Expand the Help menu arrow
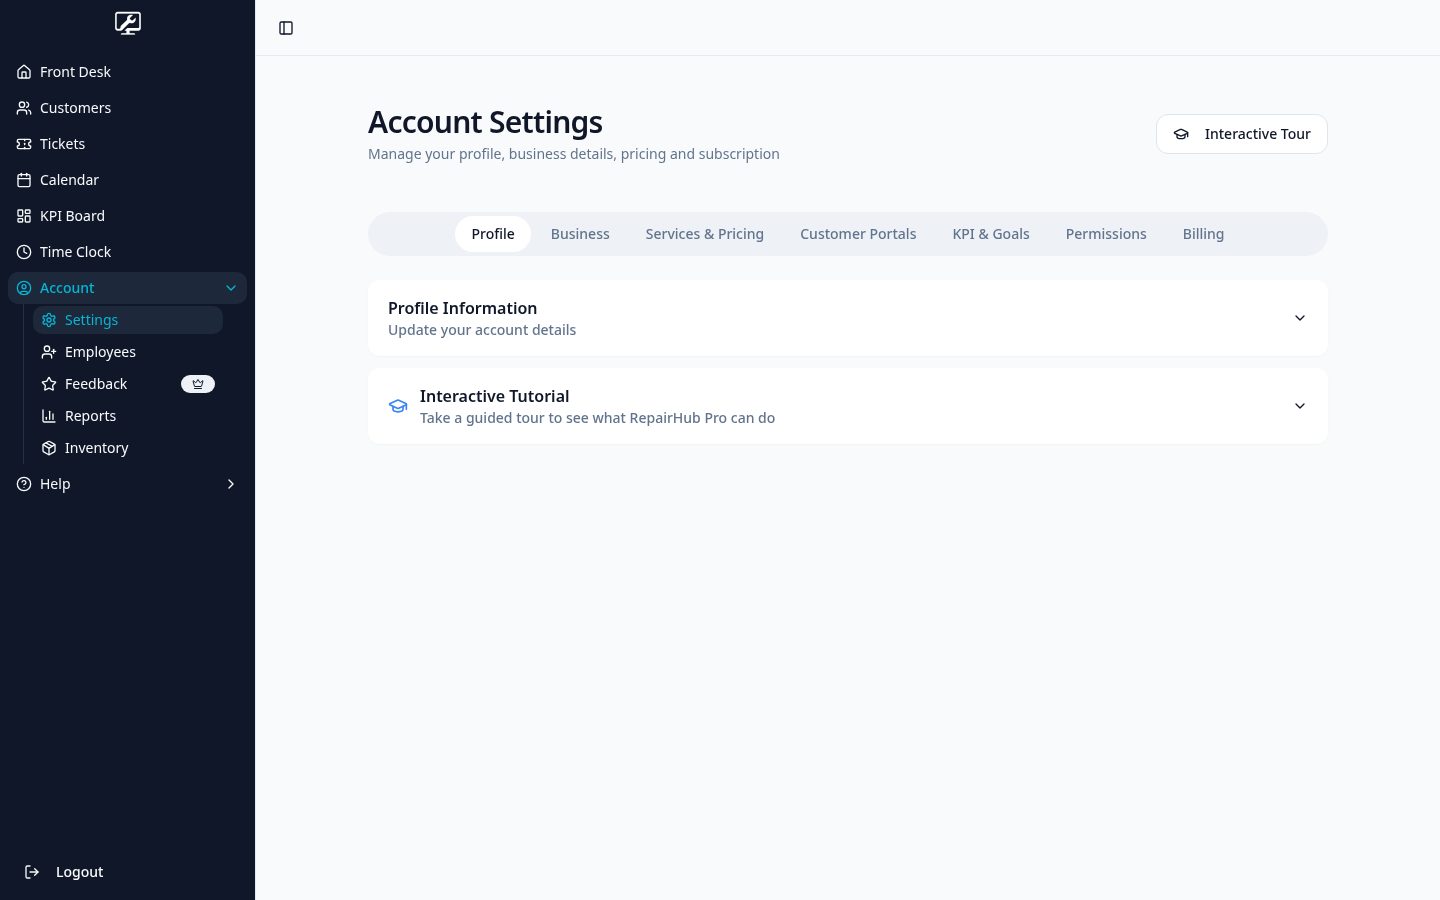Screen dimensions: 1440x900 [x=231, y=484]
